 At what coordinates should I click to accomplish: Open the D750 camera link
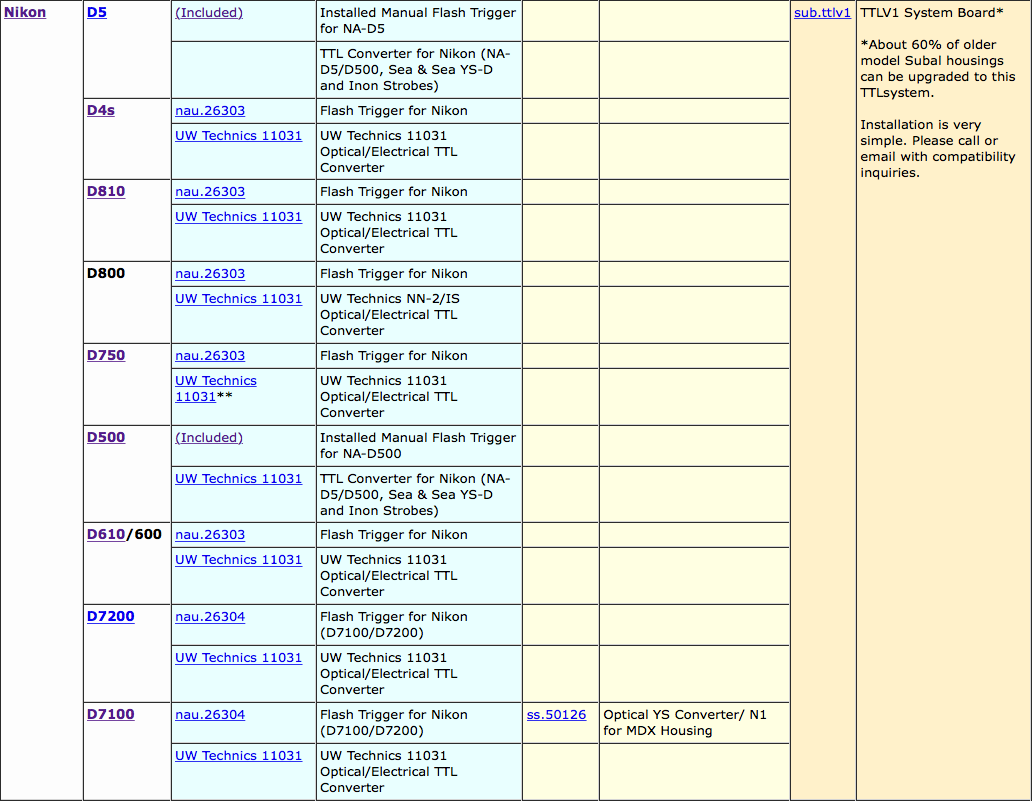(106, 355)
